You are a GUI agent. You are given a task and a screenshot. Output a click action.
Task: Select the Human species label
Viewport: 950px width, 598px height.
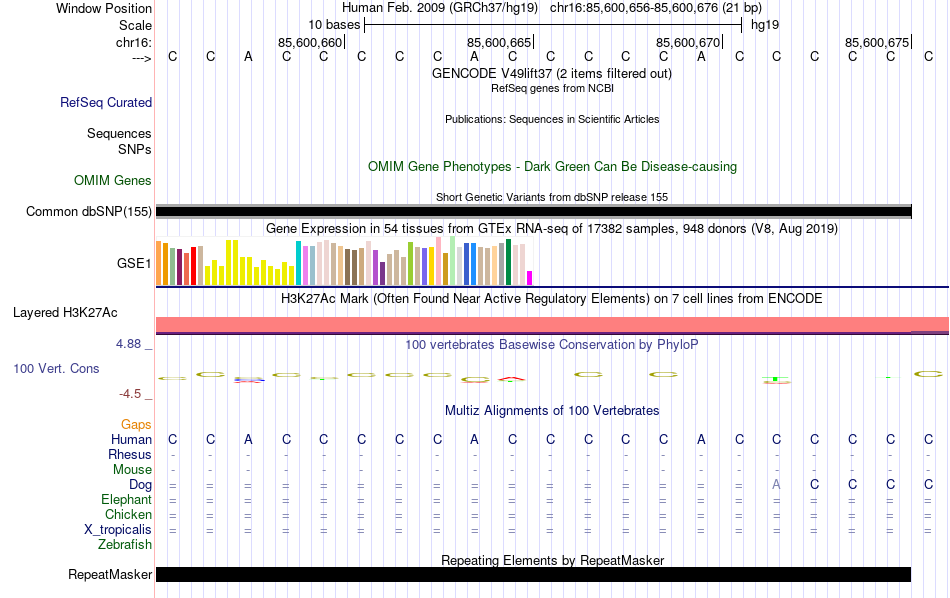click(131, 439)
